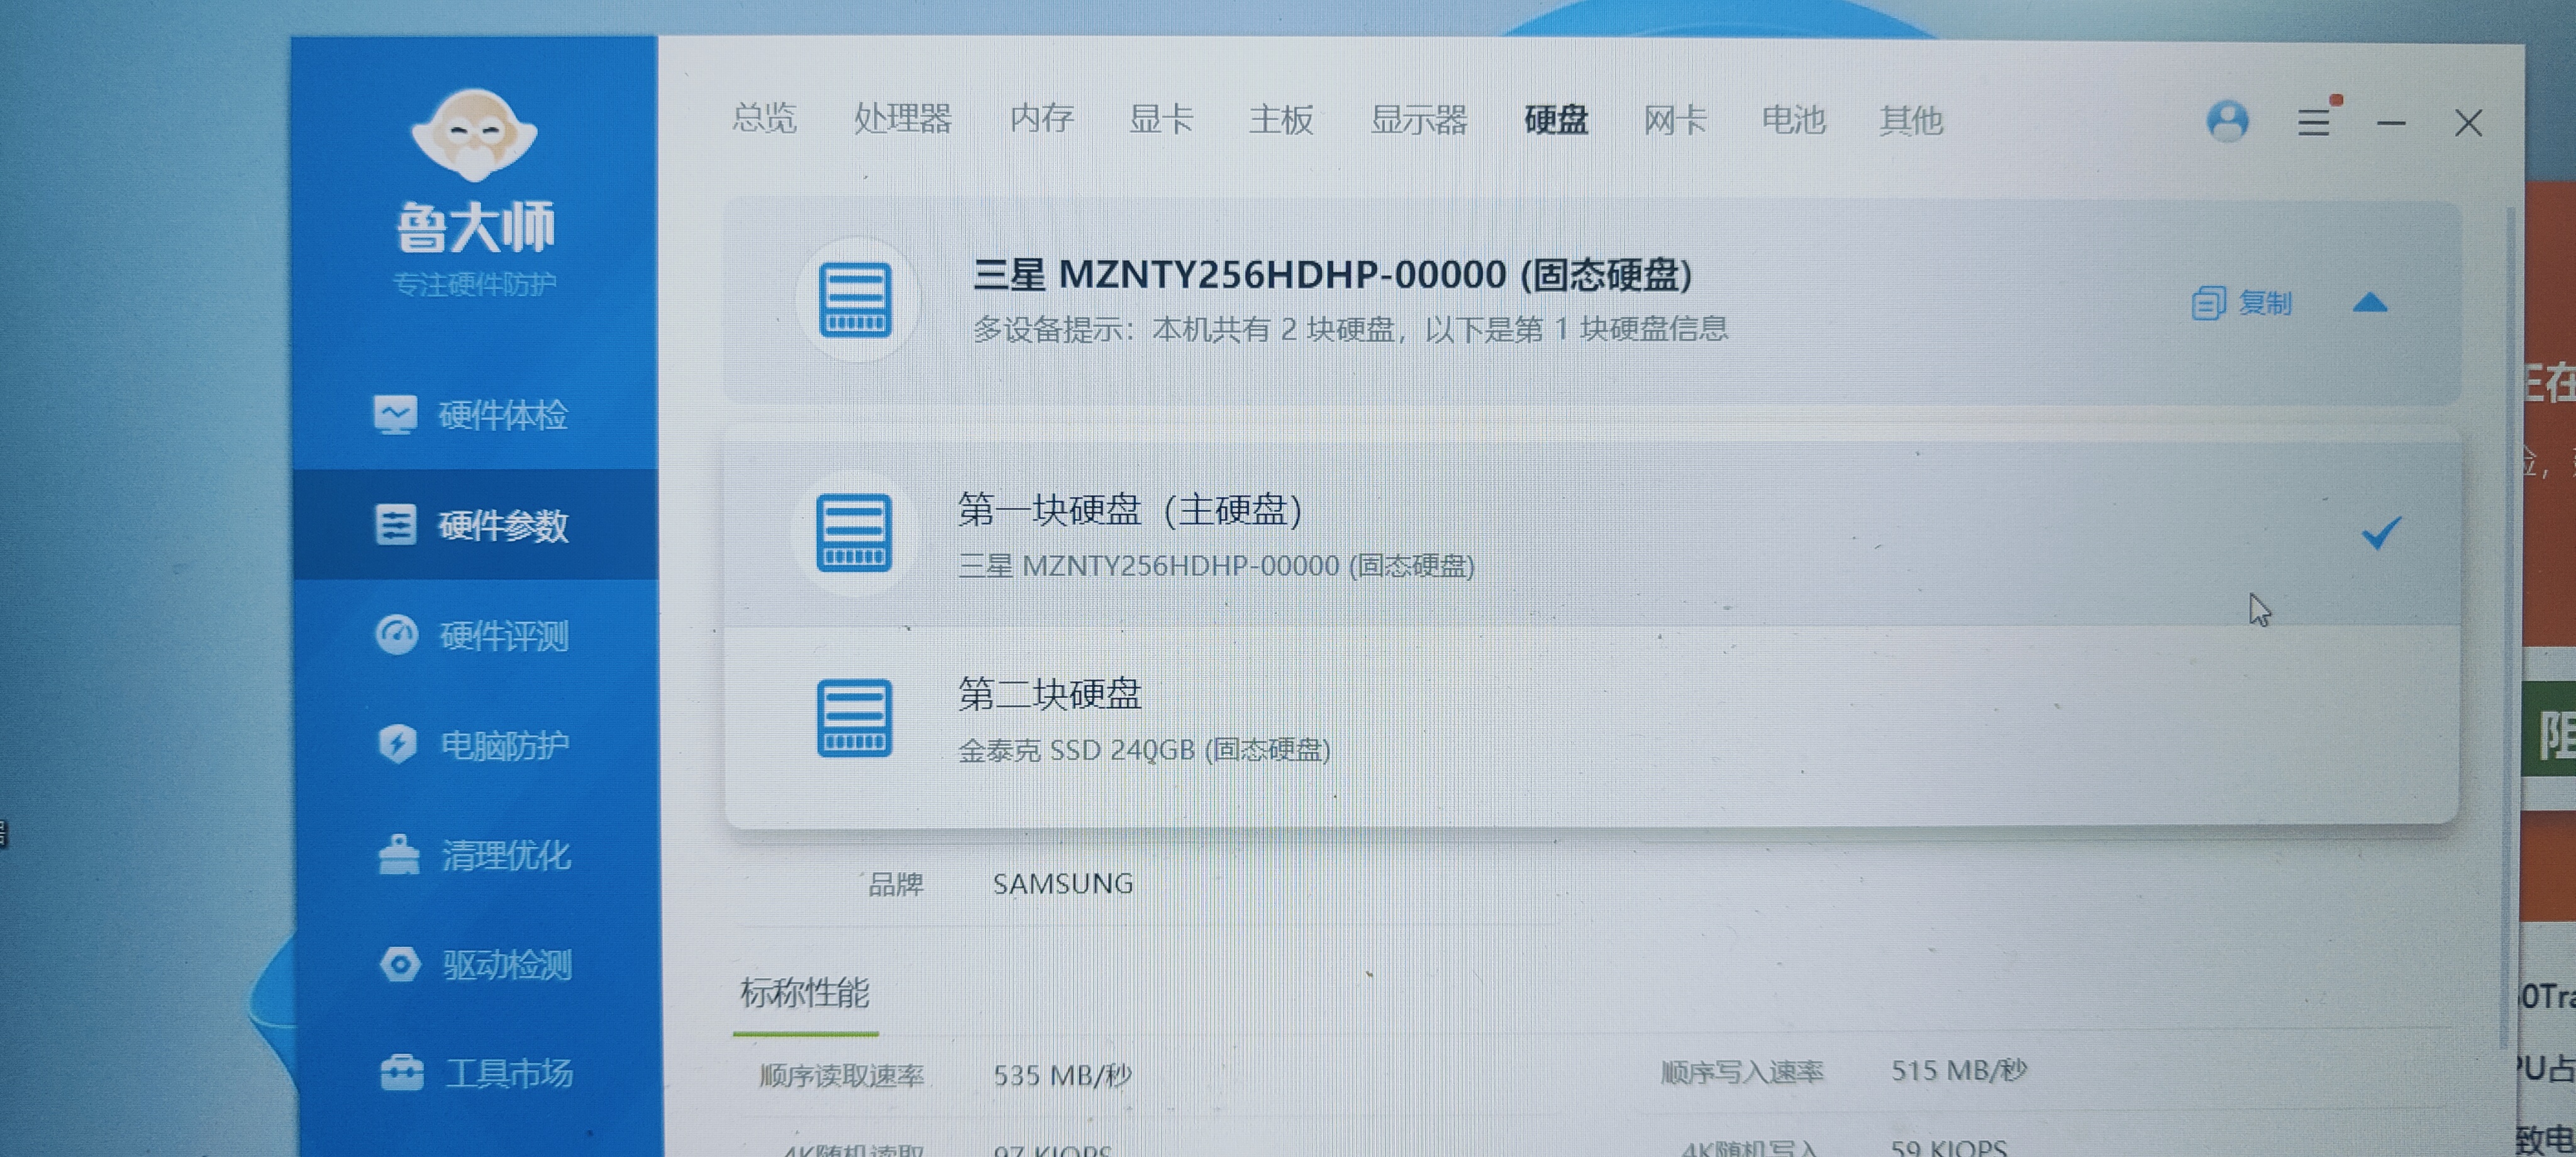Switch to the 网卡 tab
2576x1157 pixels.
click(1675, 121)
